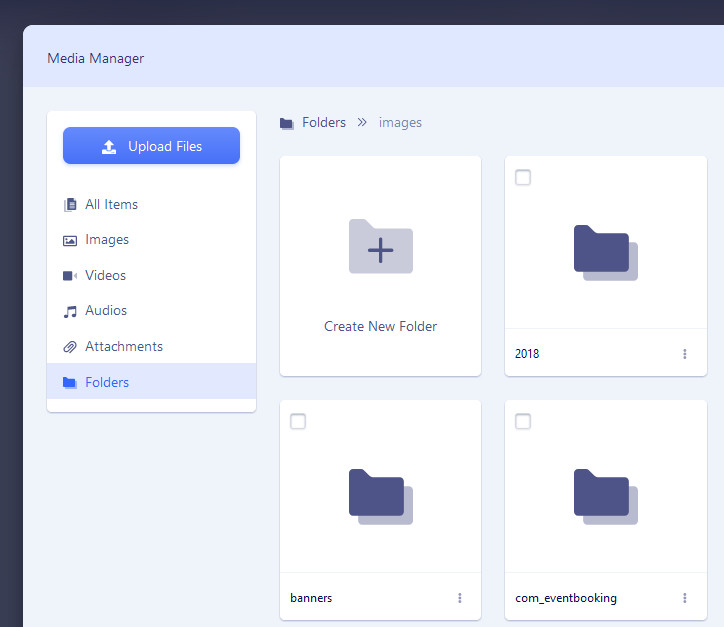Open the 2018 folder thumbnail

tap(605, 252)
